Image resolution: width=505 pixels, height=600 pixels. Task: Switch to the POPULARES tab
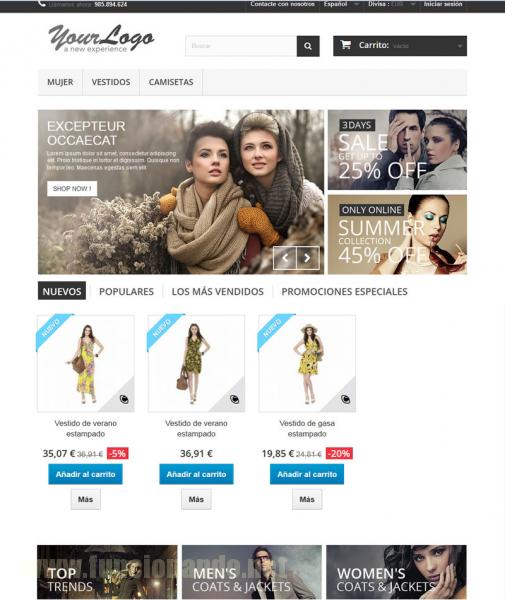click(126, 292)
